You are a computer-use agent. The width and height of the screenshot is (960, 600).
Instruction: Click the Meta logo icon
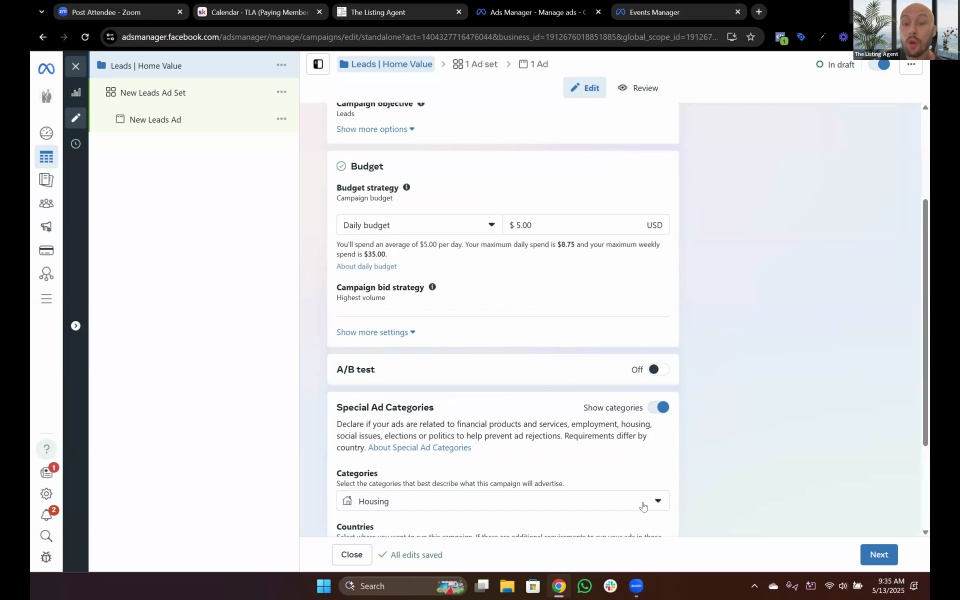coord(46,69)
